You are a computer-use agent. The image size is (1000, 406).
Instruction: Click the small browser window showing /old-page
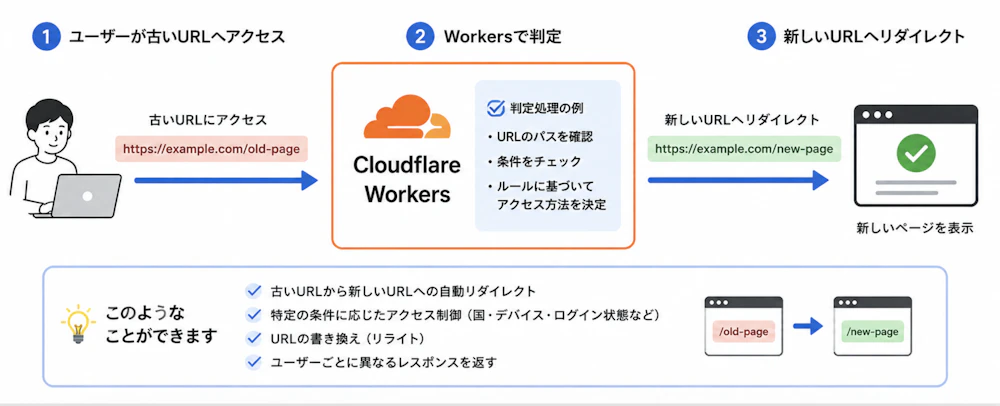tap(743, 326)
